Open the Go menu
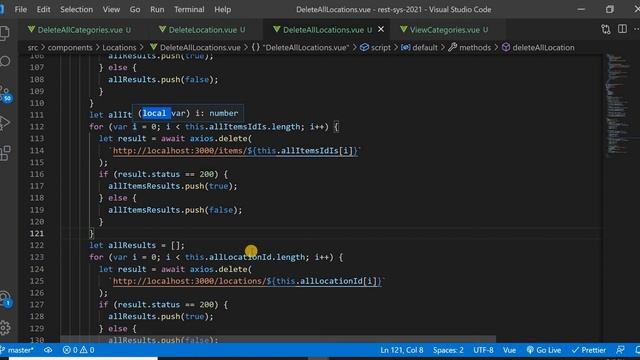The height and width of the screenshot is (360, 640). pos(135,9)
